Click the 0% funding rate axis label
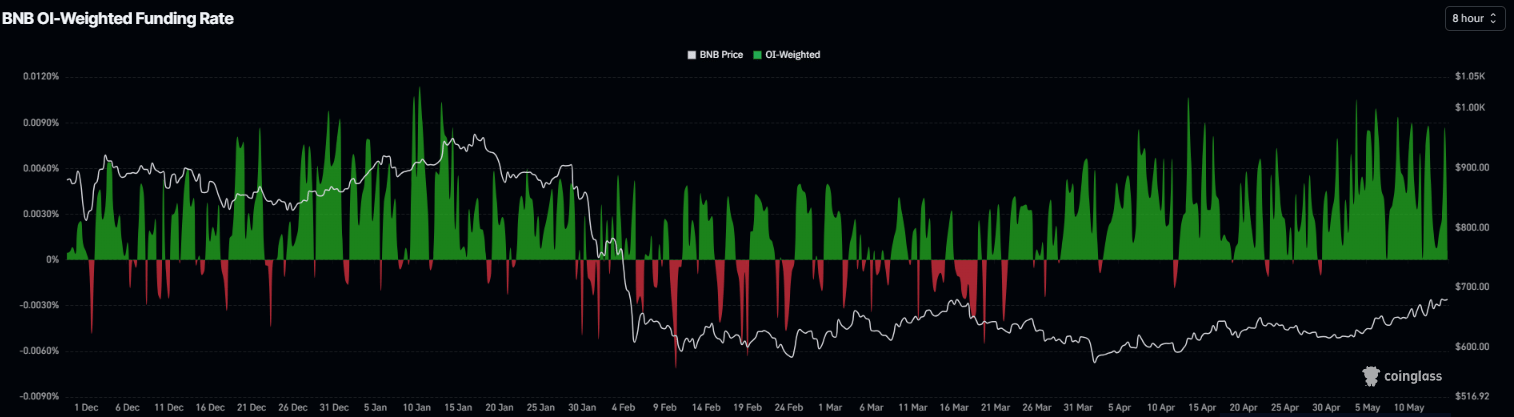 (x=52, y=260)
